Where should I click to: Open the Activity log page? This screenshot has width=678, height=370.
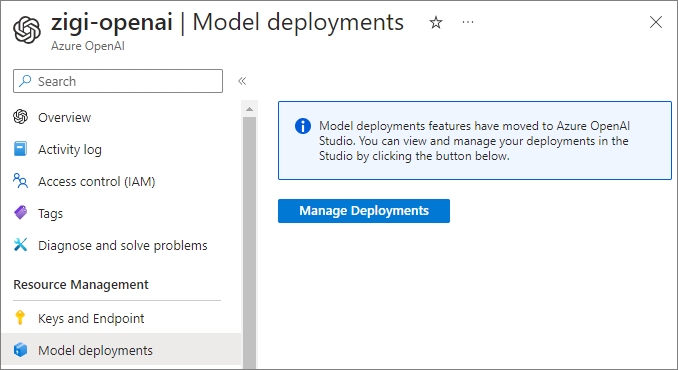click(x=70, y=149)
